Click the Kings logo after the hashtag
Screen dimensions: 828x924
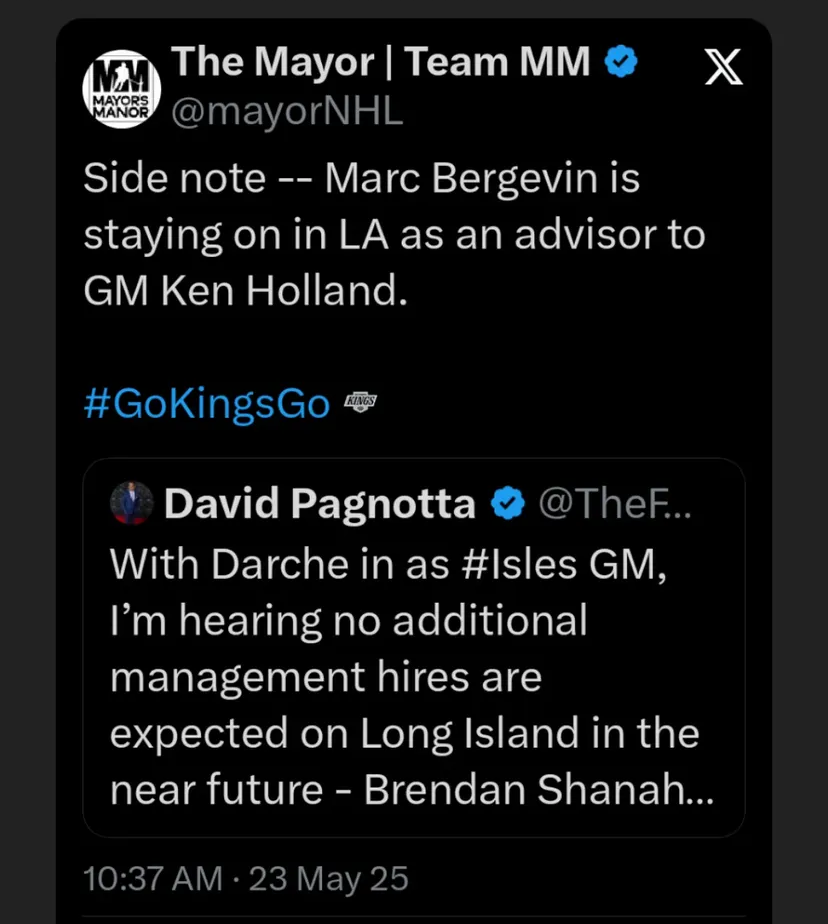(x=360, y=402)
